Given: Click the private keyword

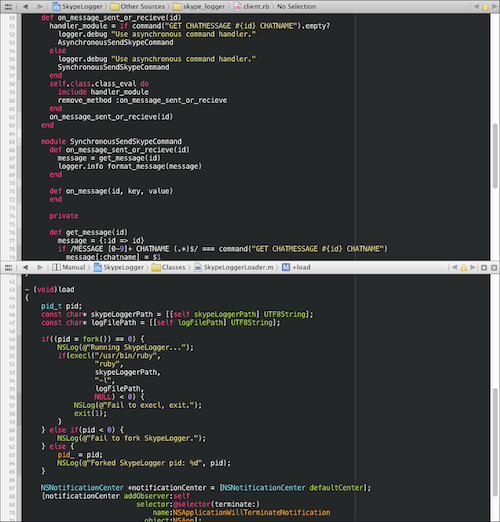Looking at the screenshot, I should (64, 216).
